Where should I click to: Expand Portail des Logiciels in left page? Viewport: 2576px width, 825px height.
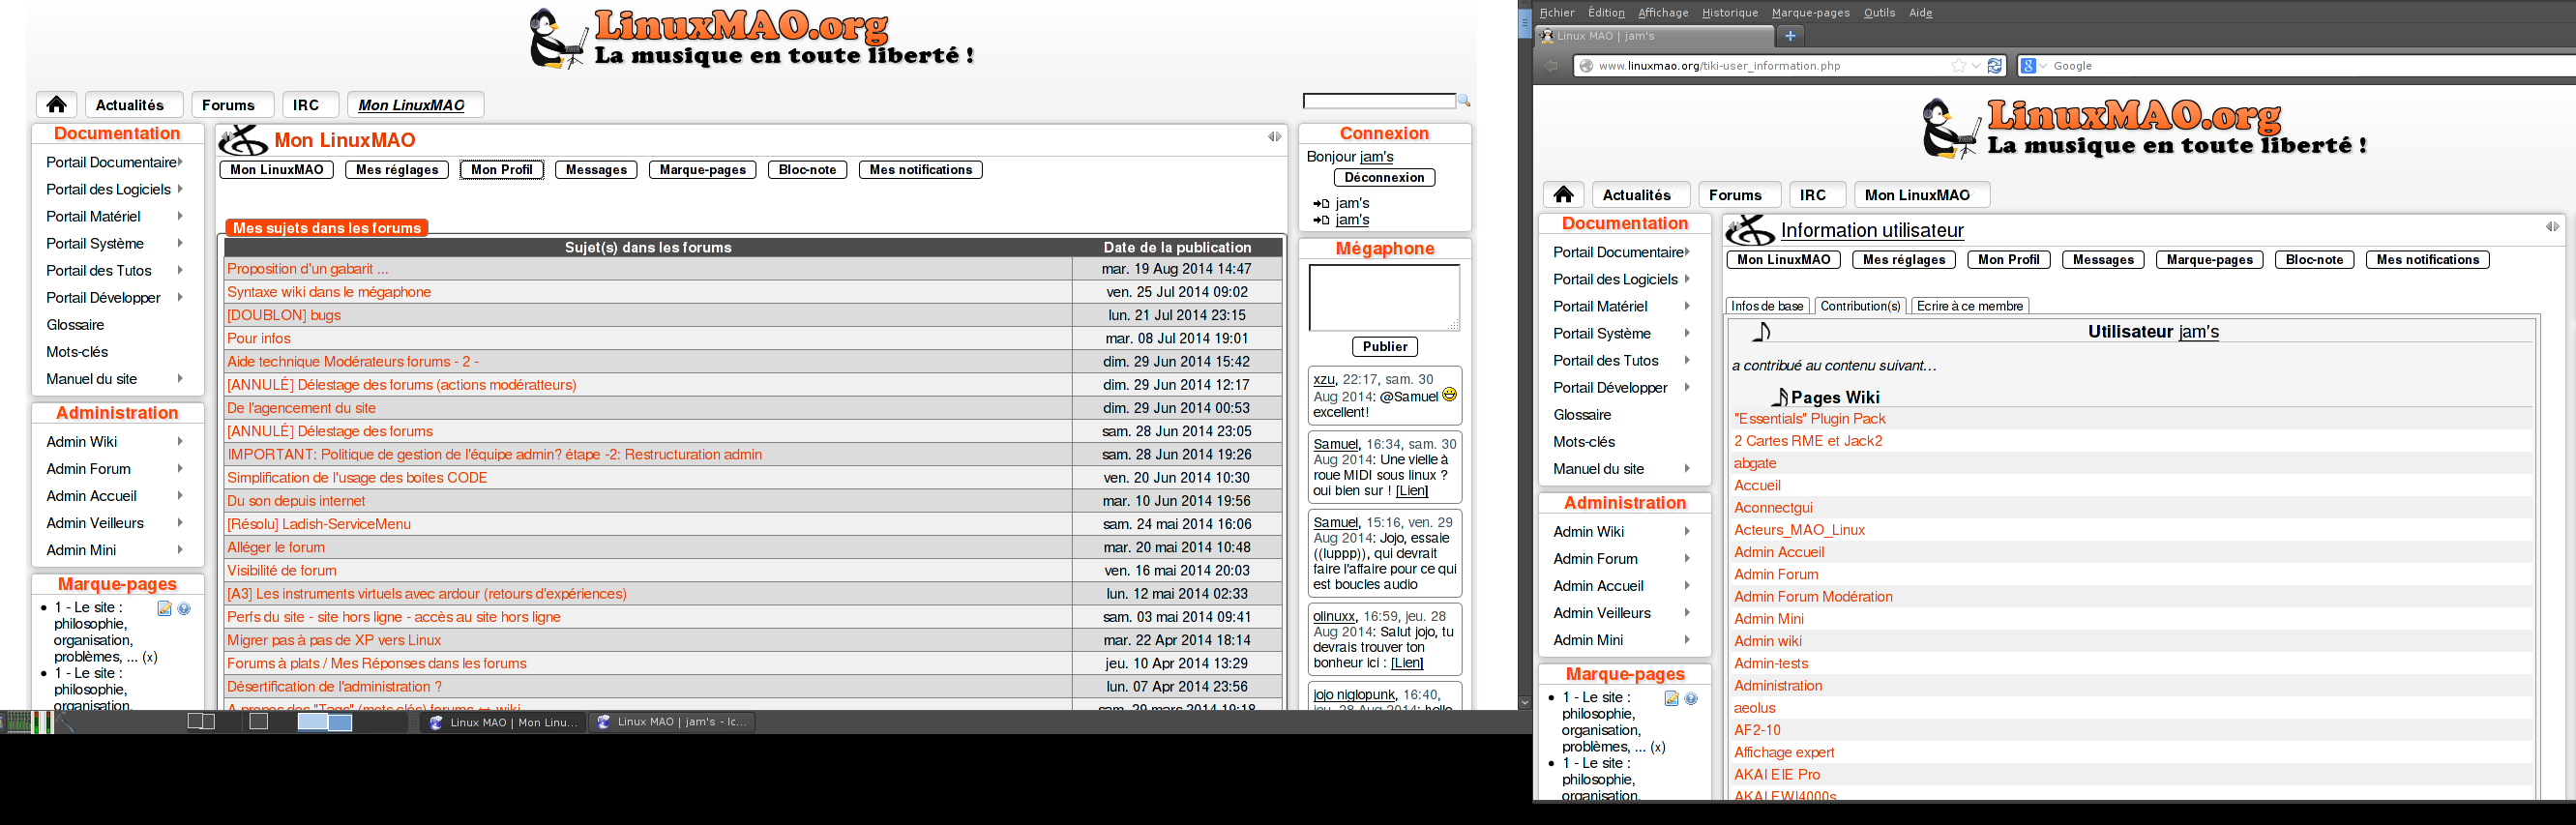[x=180, y=189]
